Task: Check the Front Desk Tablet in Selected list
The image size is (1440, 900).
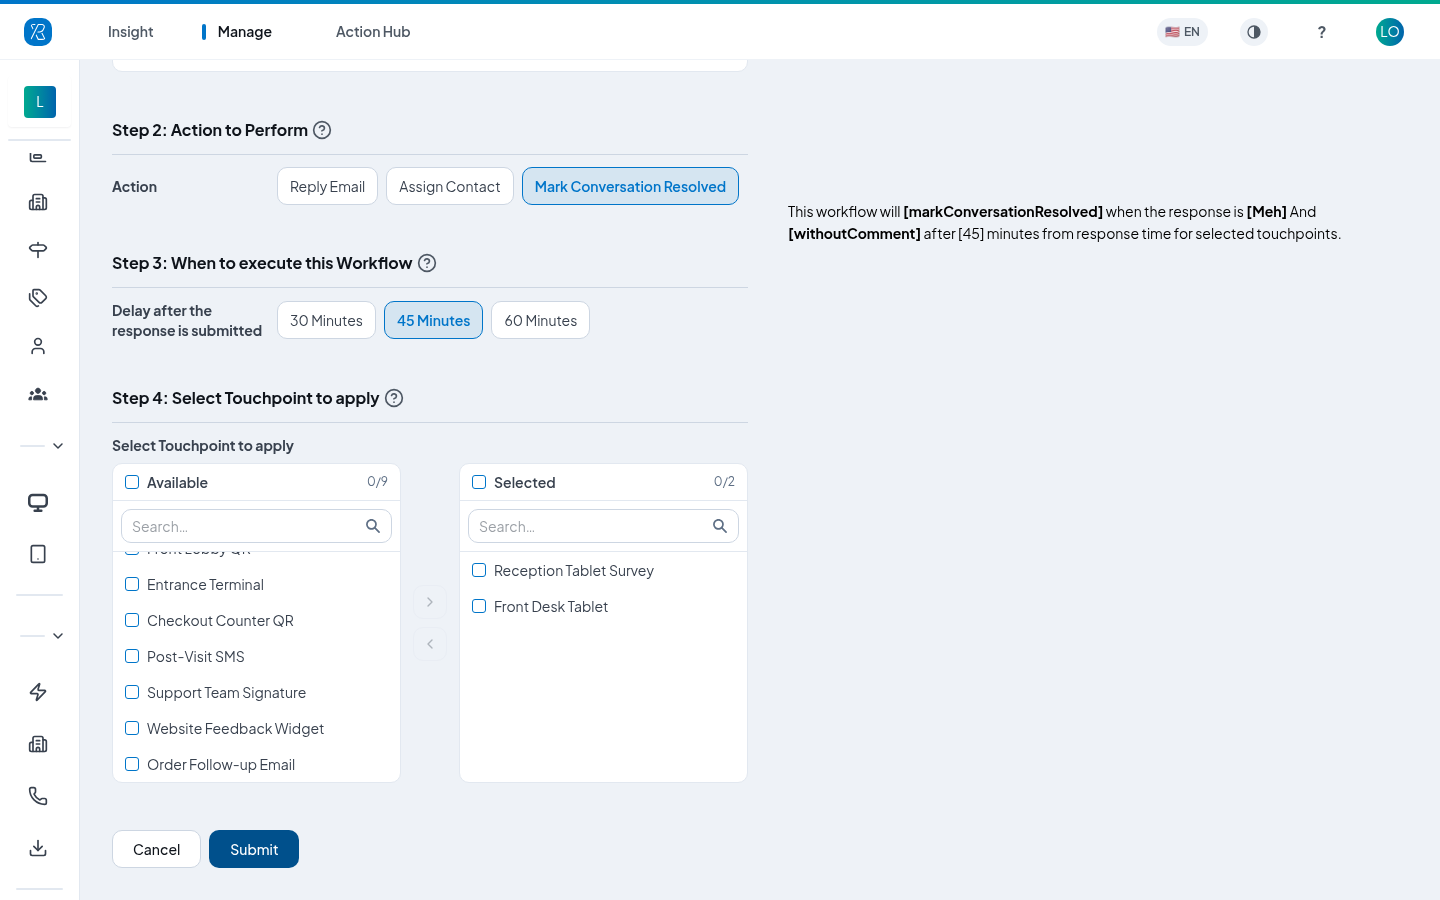Action: tap(479, 606)
